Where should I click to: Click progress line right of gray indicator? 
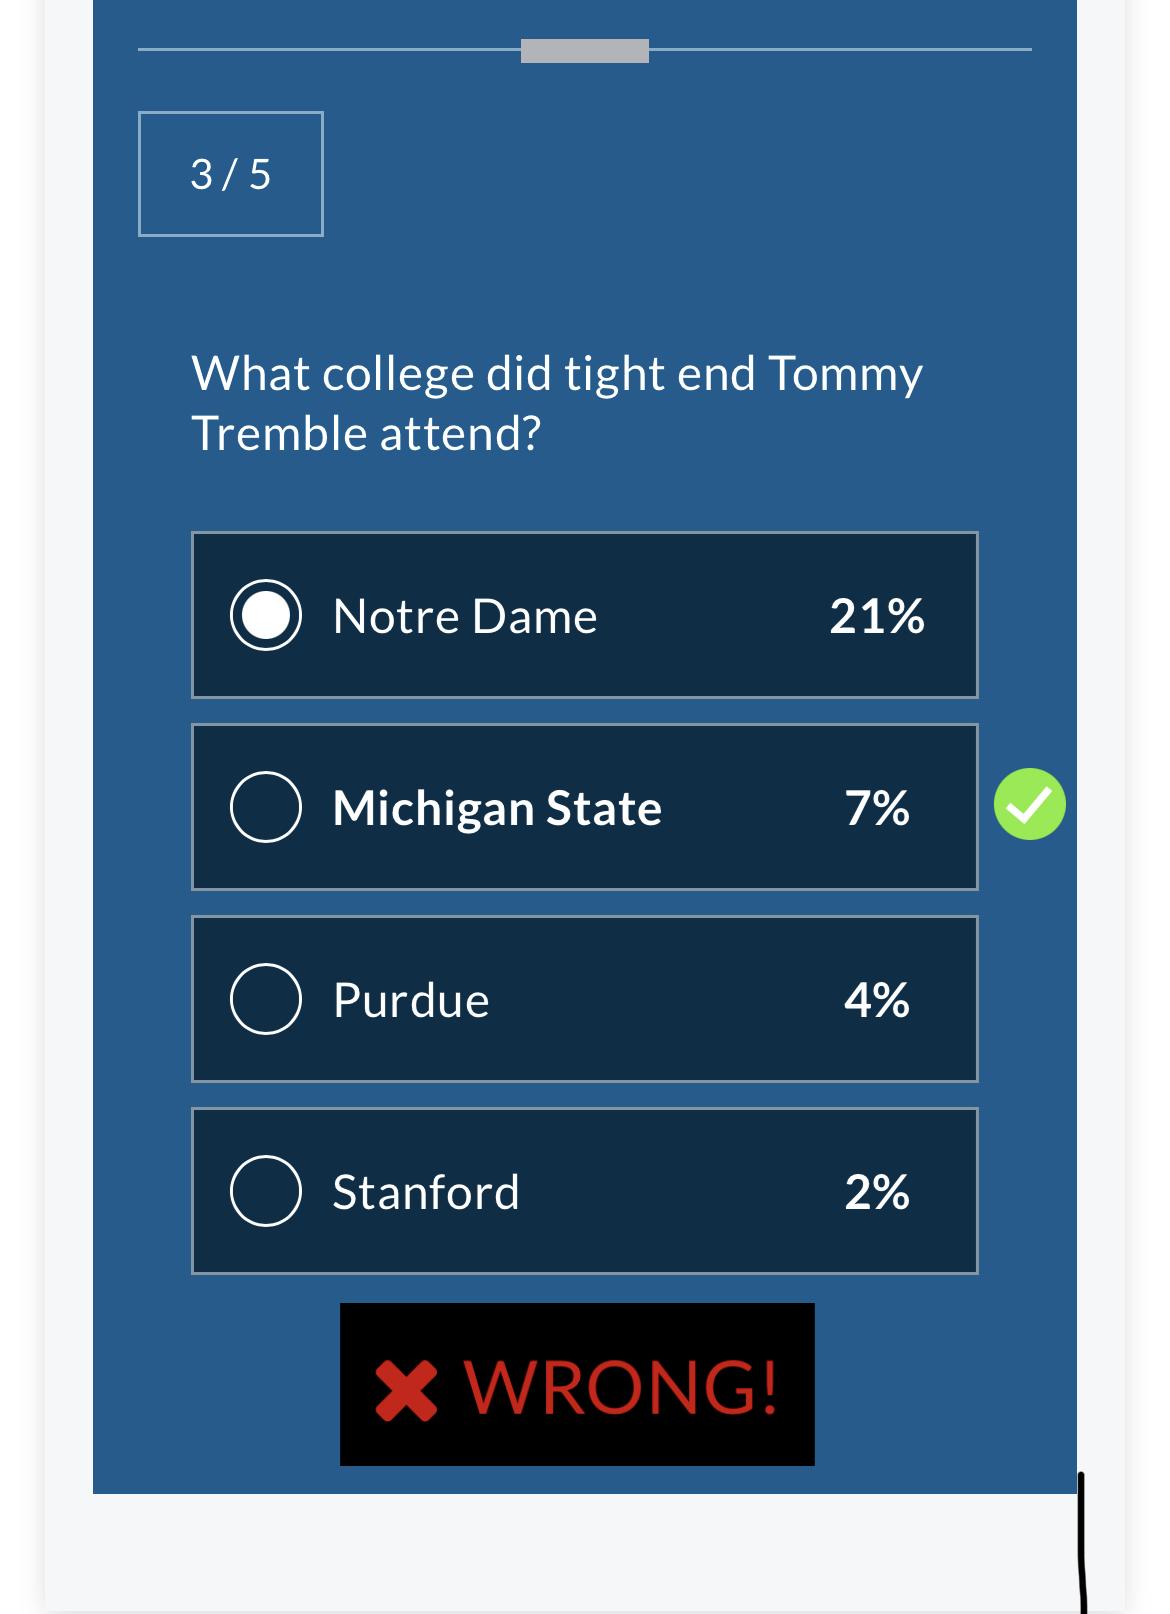pyautogui.click(x=840, y=49)
